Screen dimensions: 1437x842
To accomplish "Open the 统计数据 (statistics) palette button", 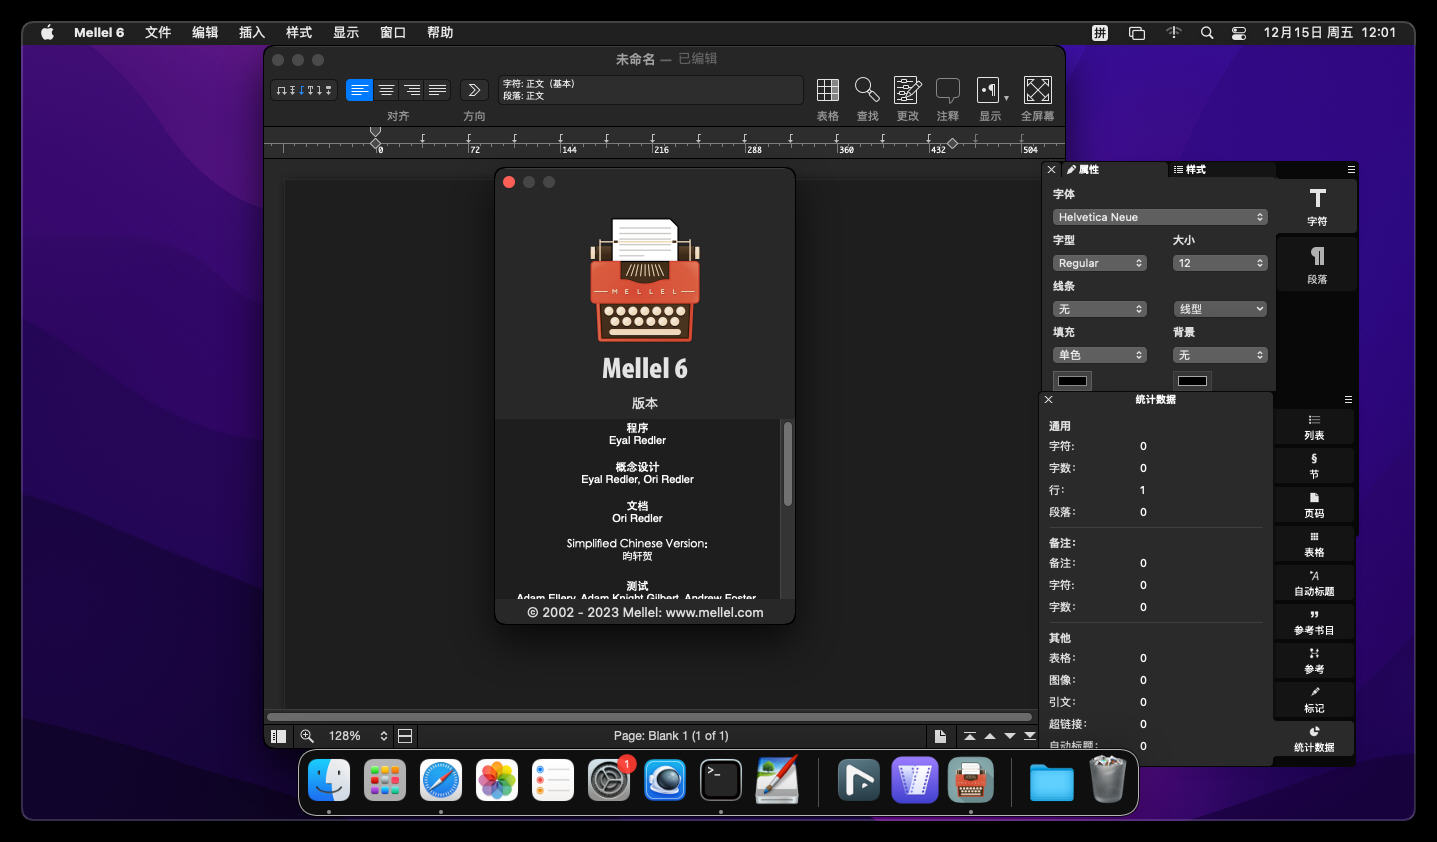I will (1314, 739).
